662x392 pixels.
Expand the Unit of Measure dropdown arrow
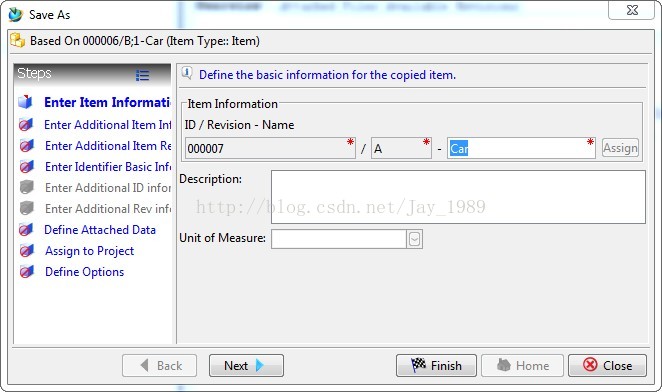(415, 240)
